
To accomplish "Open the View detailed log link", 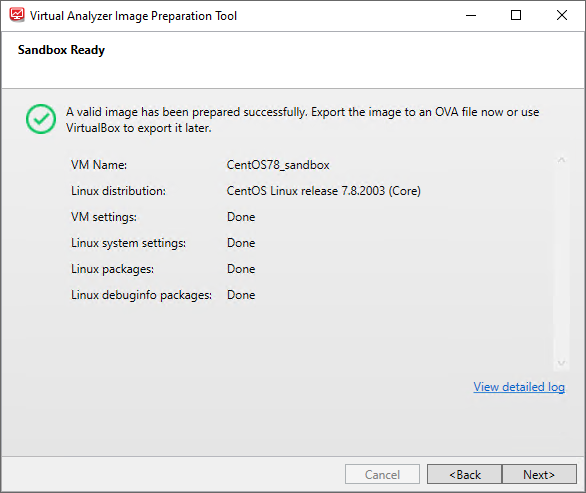I will (519, 387).
